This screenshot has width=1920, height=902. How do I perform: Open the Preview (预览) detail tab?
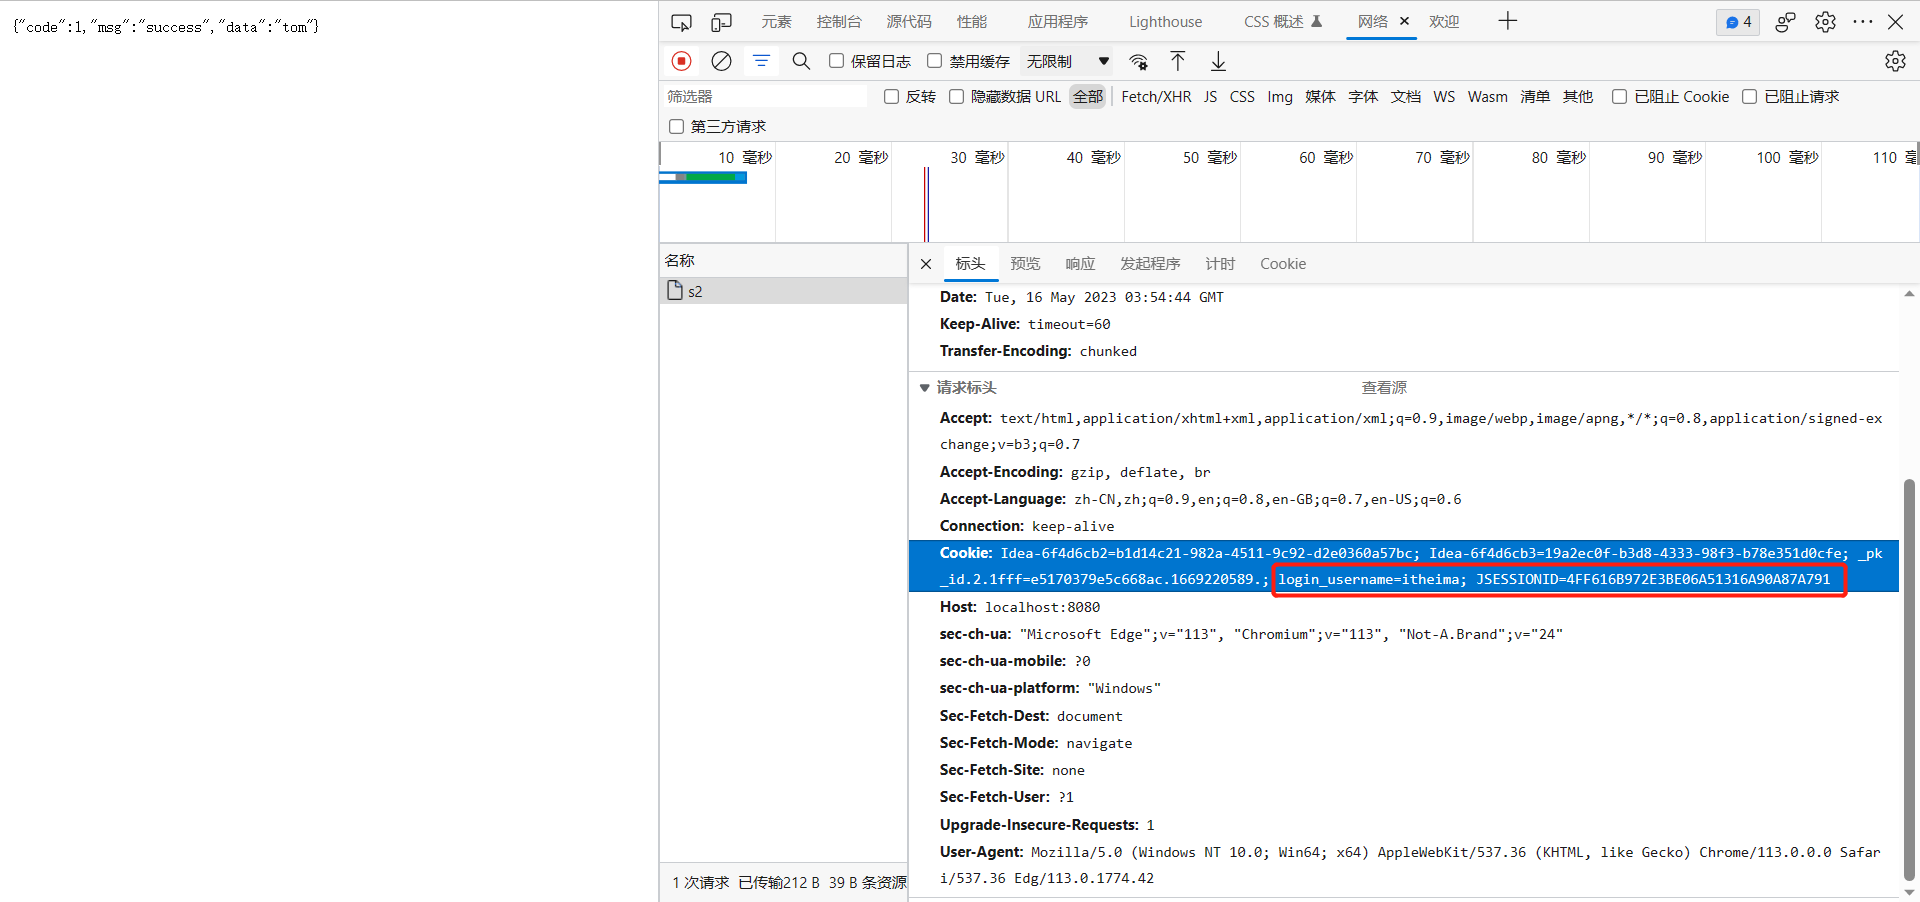pyautogui.click(x=1025, y=264)
